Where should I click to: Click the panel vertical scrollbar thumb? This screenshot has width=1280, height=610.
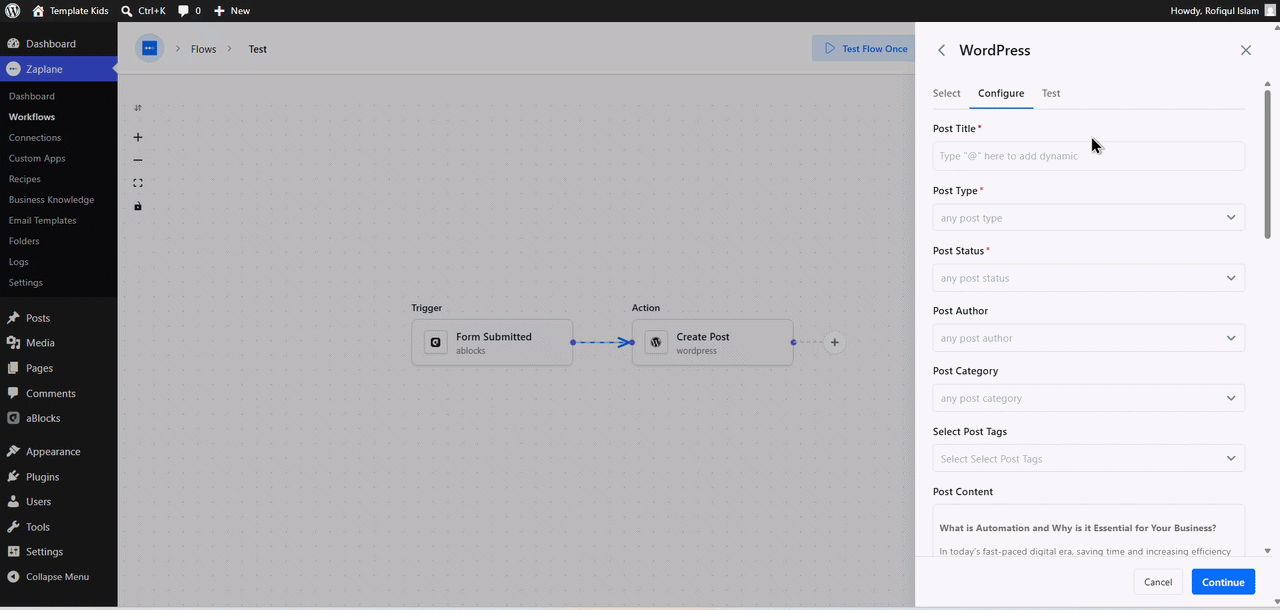pyautogui.click(x=1268, y=164)
